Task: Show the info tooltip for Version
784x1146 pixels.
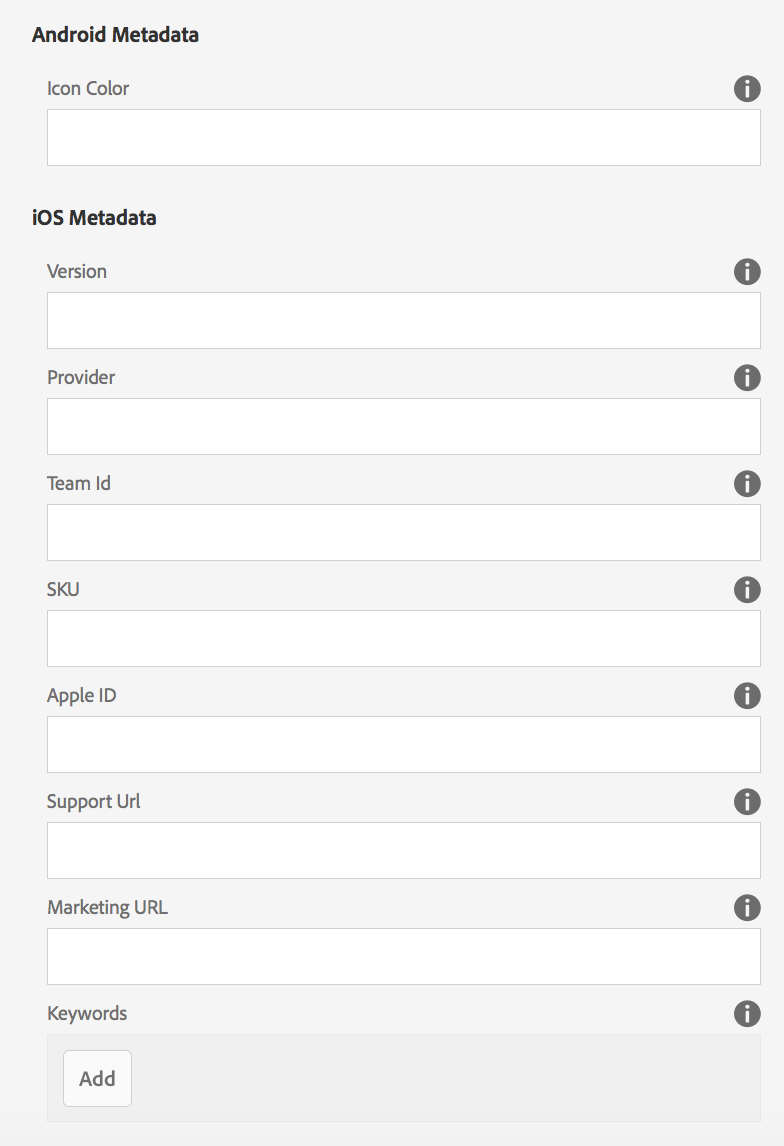Action: [747, 272]
